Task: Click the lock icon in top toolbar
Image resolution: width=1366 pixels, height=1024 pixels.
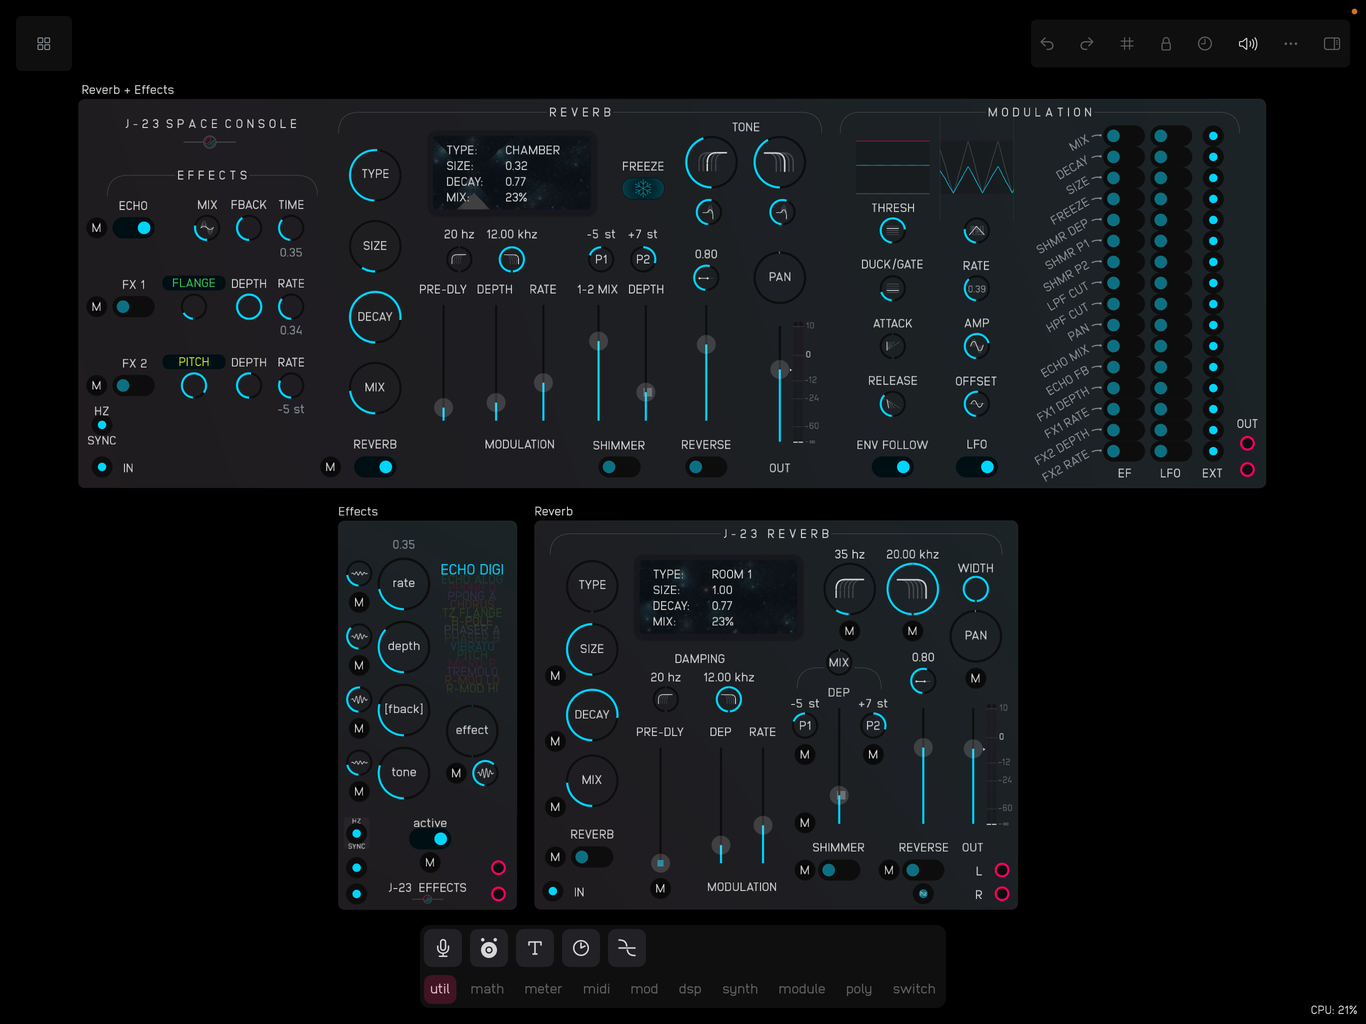Action: (x=1166, y=44)
